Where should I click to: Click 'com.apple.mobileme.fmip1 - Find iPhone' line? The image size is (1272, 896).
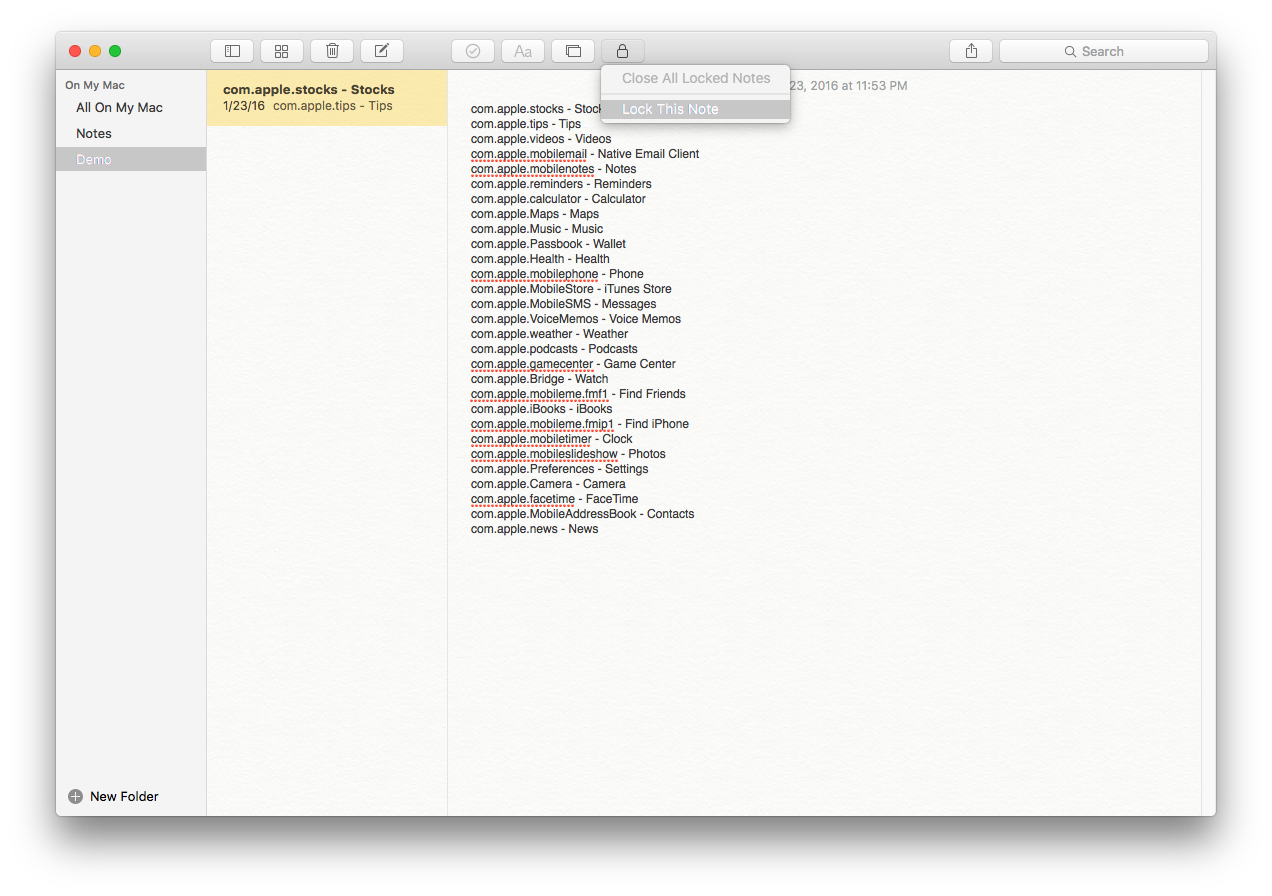click(580, 424)
